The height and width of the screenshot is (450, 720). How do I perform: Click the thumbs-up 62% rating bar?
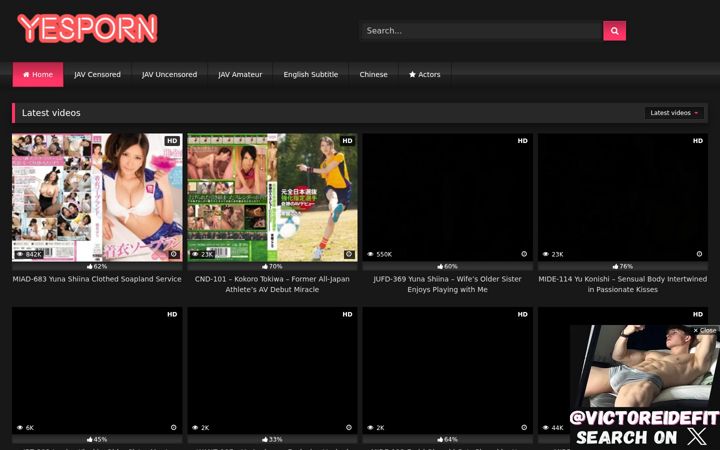click(x=97, y=266)
